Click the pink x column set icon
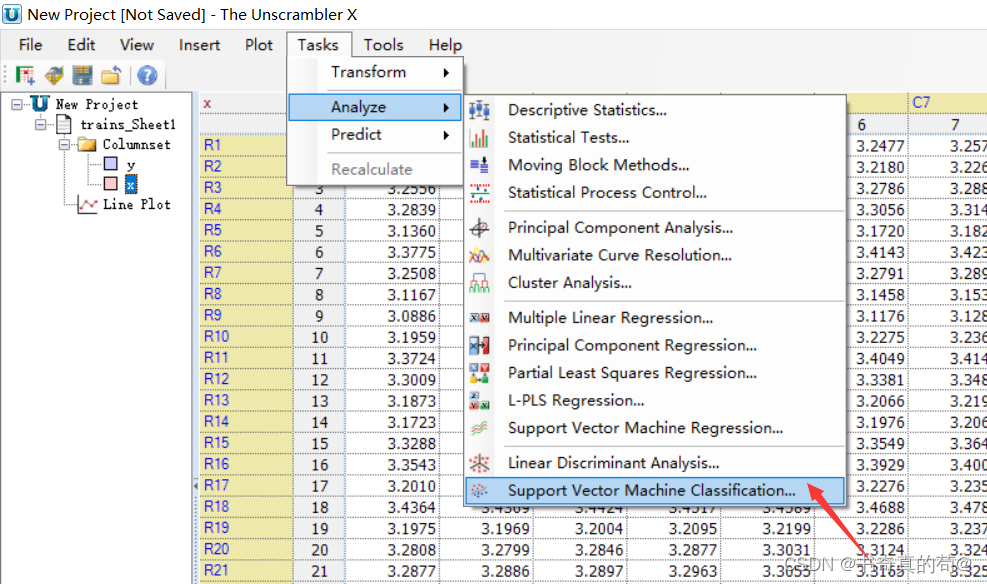Viewport: 987px width, 584px height. tap(111, 184)
